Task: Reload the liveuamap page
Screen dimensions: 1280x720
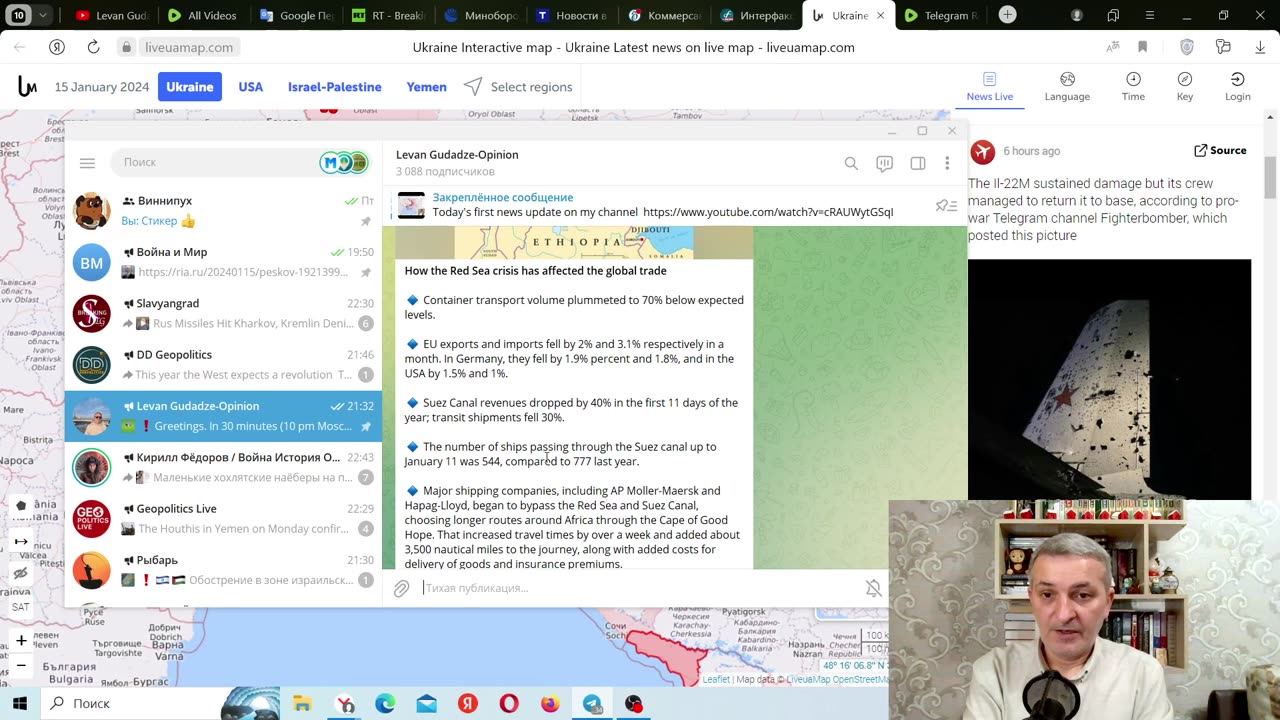Action: (93, 47)
